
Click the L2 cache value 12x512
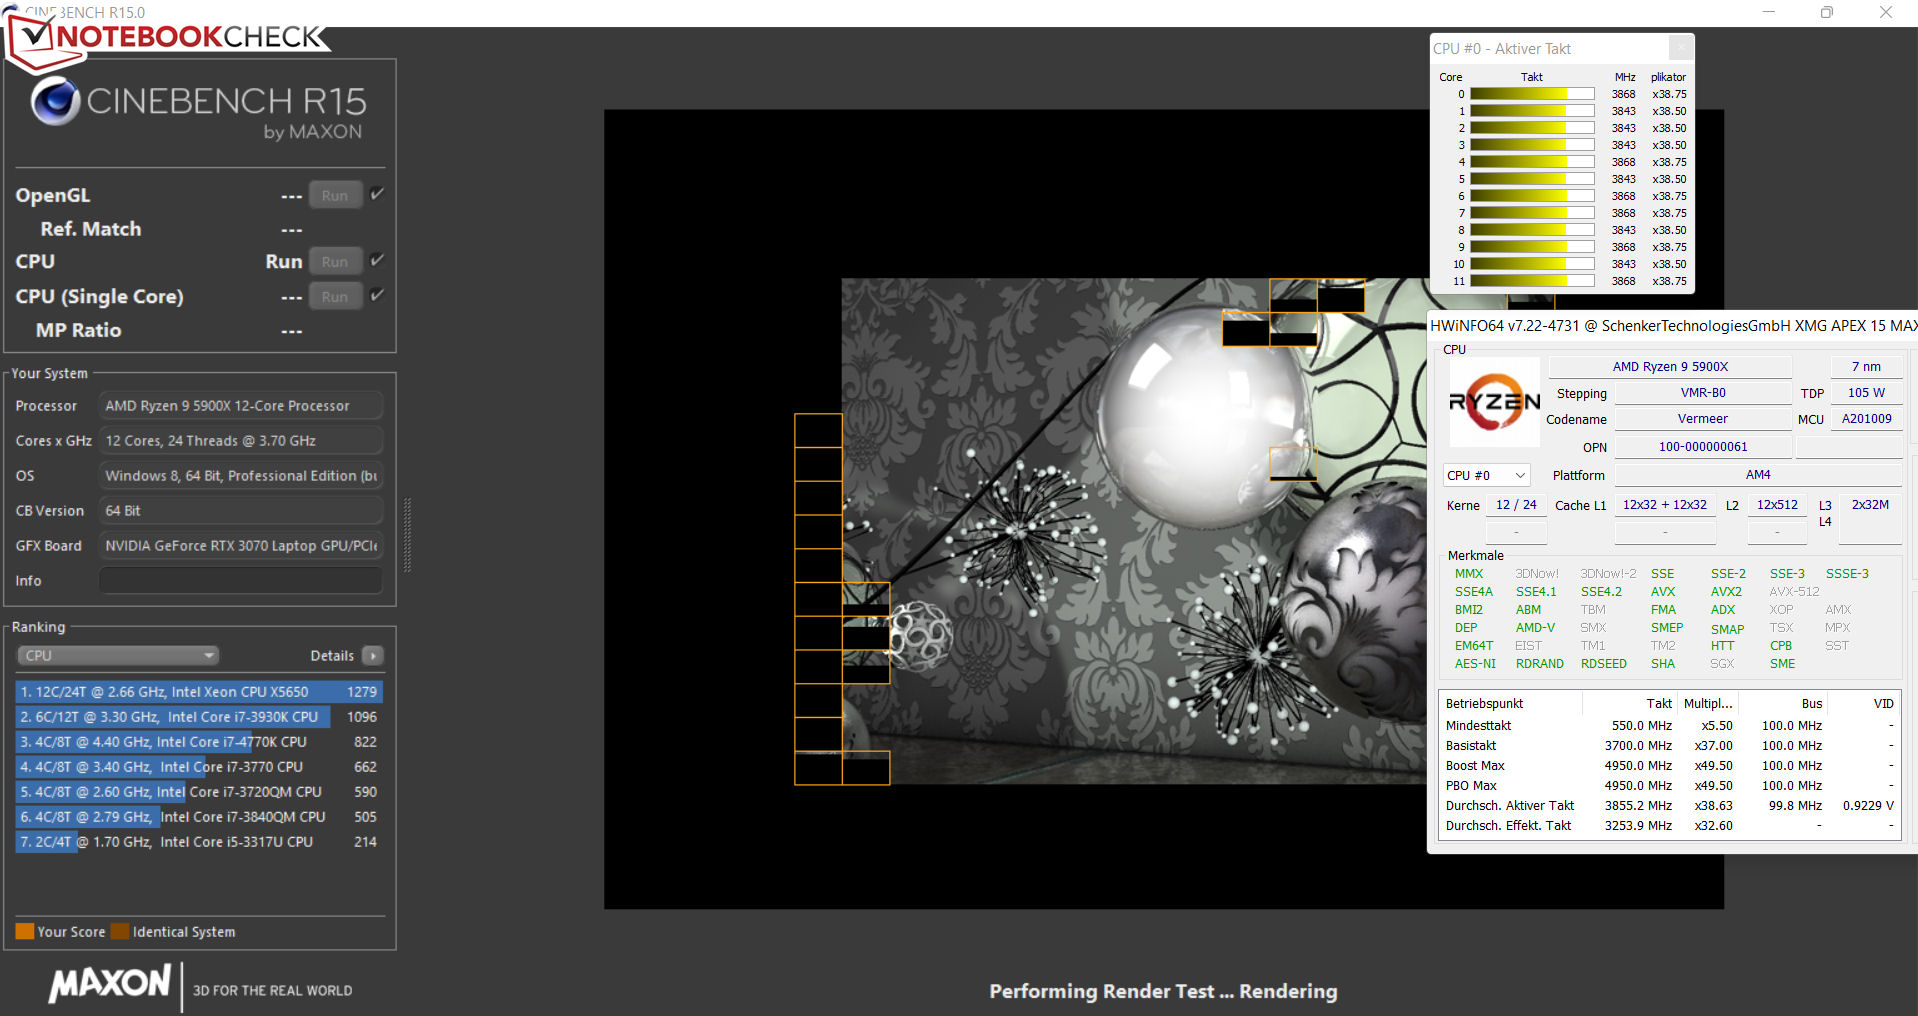(x=1777, y=505)
